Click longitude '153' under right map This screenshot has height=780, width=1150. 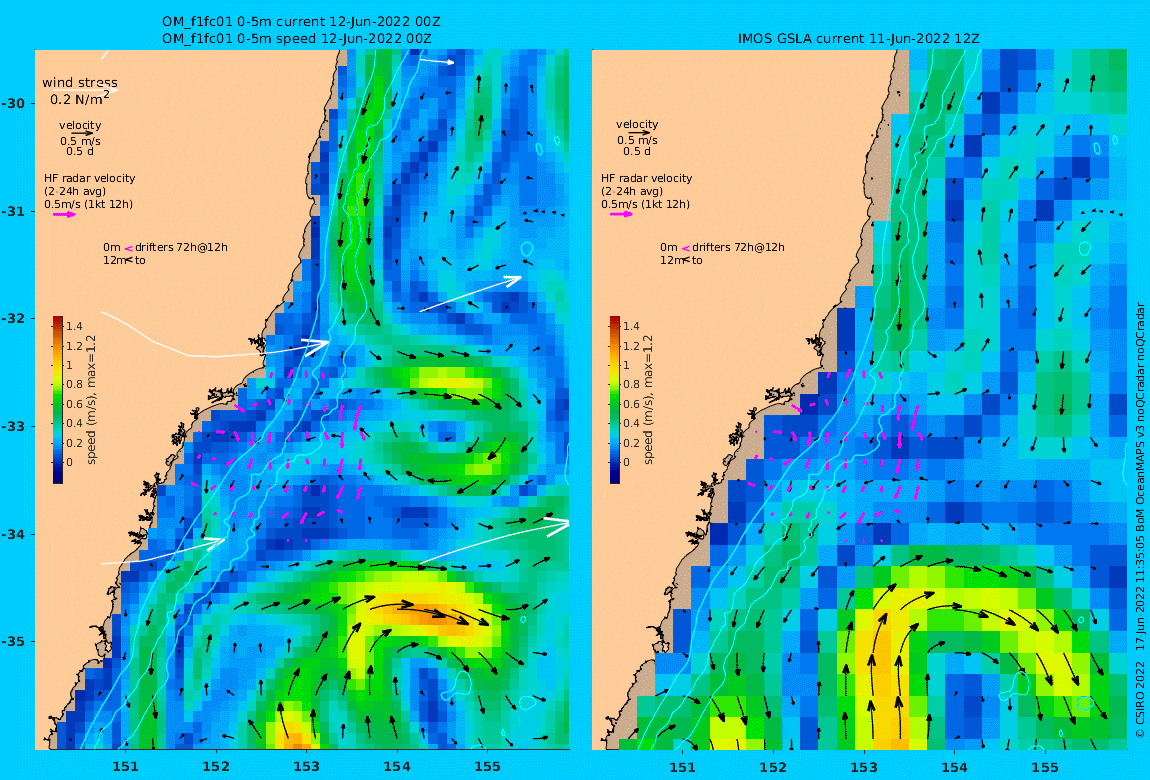click(x=864, y=767)
